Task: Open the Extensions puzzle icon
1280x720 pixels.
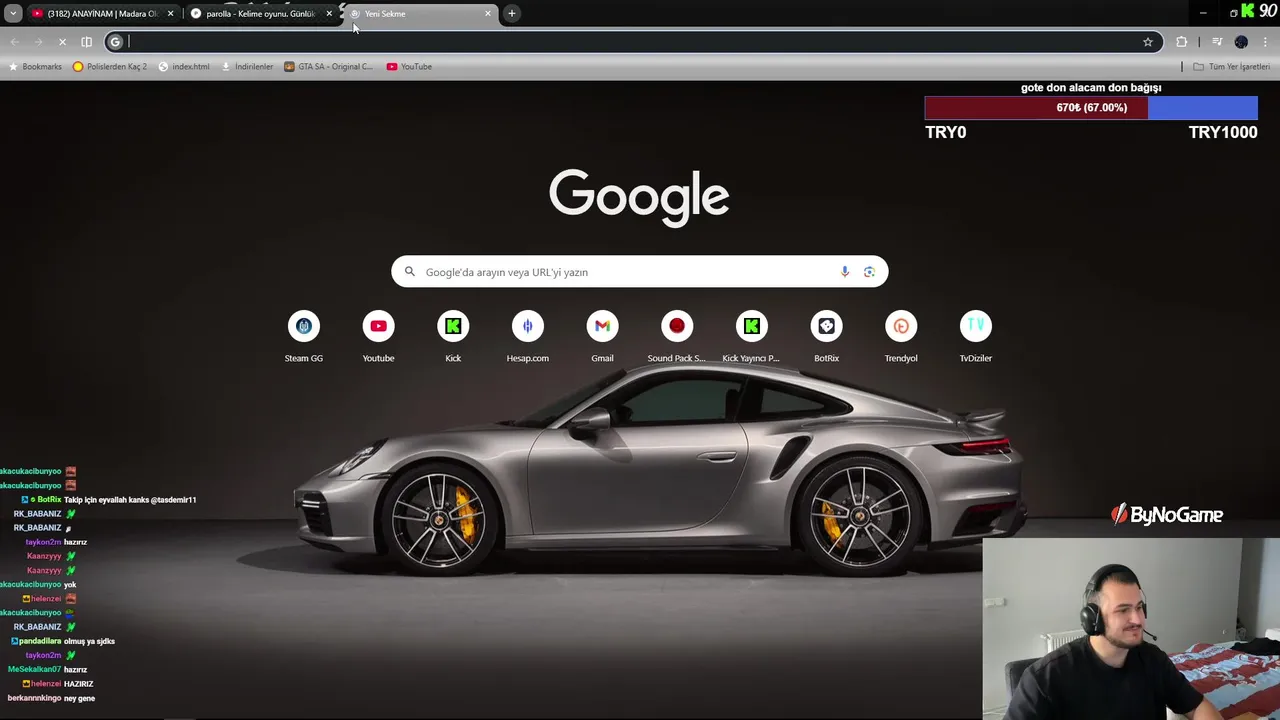Action: point(1182,42)
